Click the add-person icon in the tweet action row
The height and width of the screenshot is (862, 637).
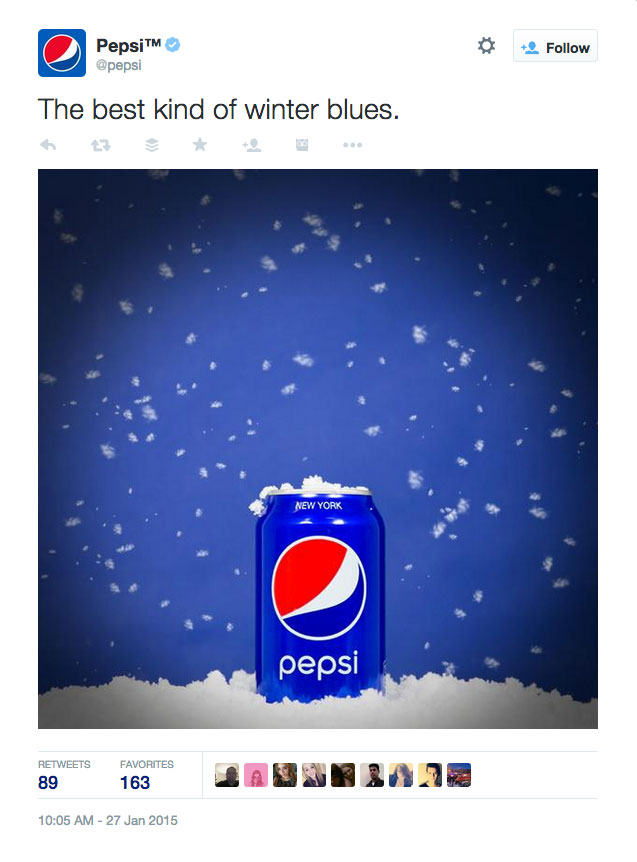pos(252,145)
